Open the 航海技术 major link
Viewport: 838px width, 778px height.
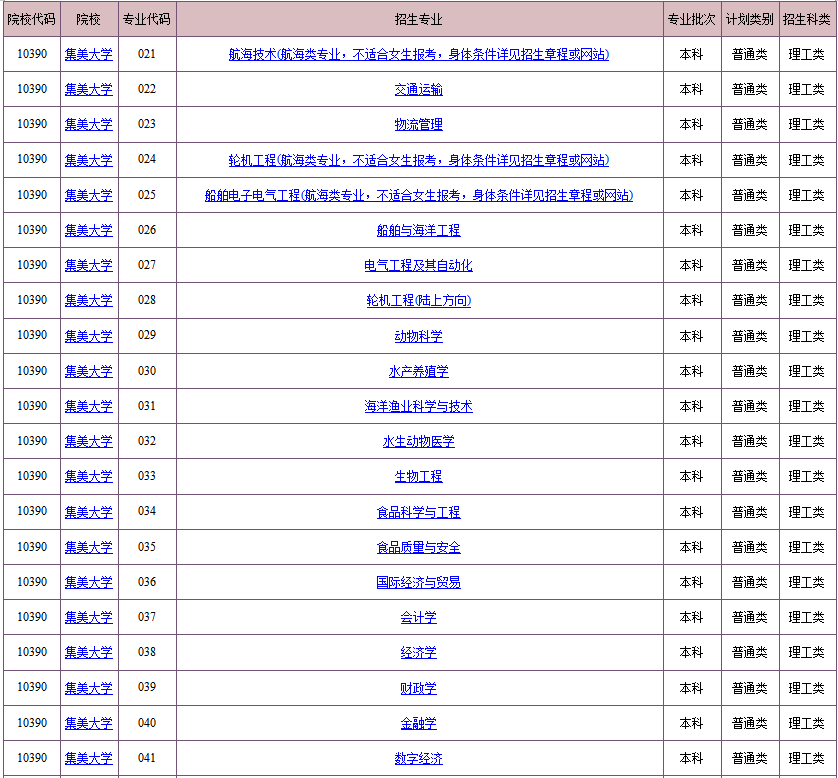418,55
